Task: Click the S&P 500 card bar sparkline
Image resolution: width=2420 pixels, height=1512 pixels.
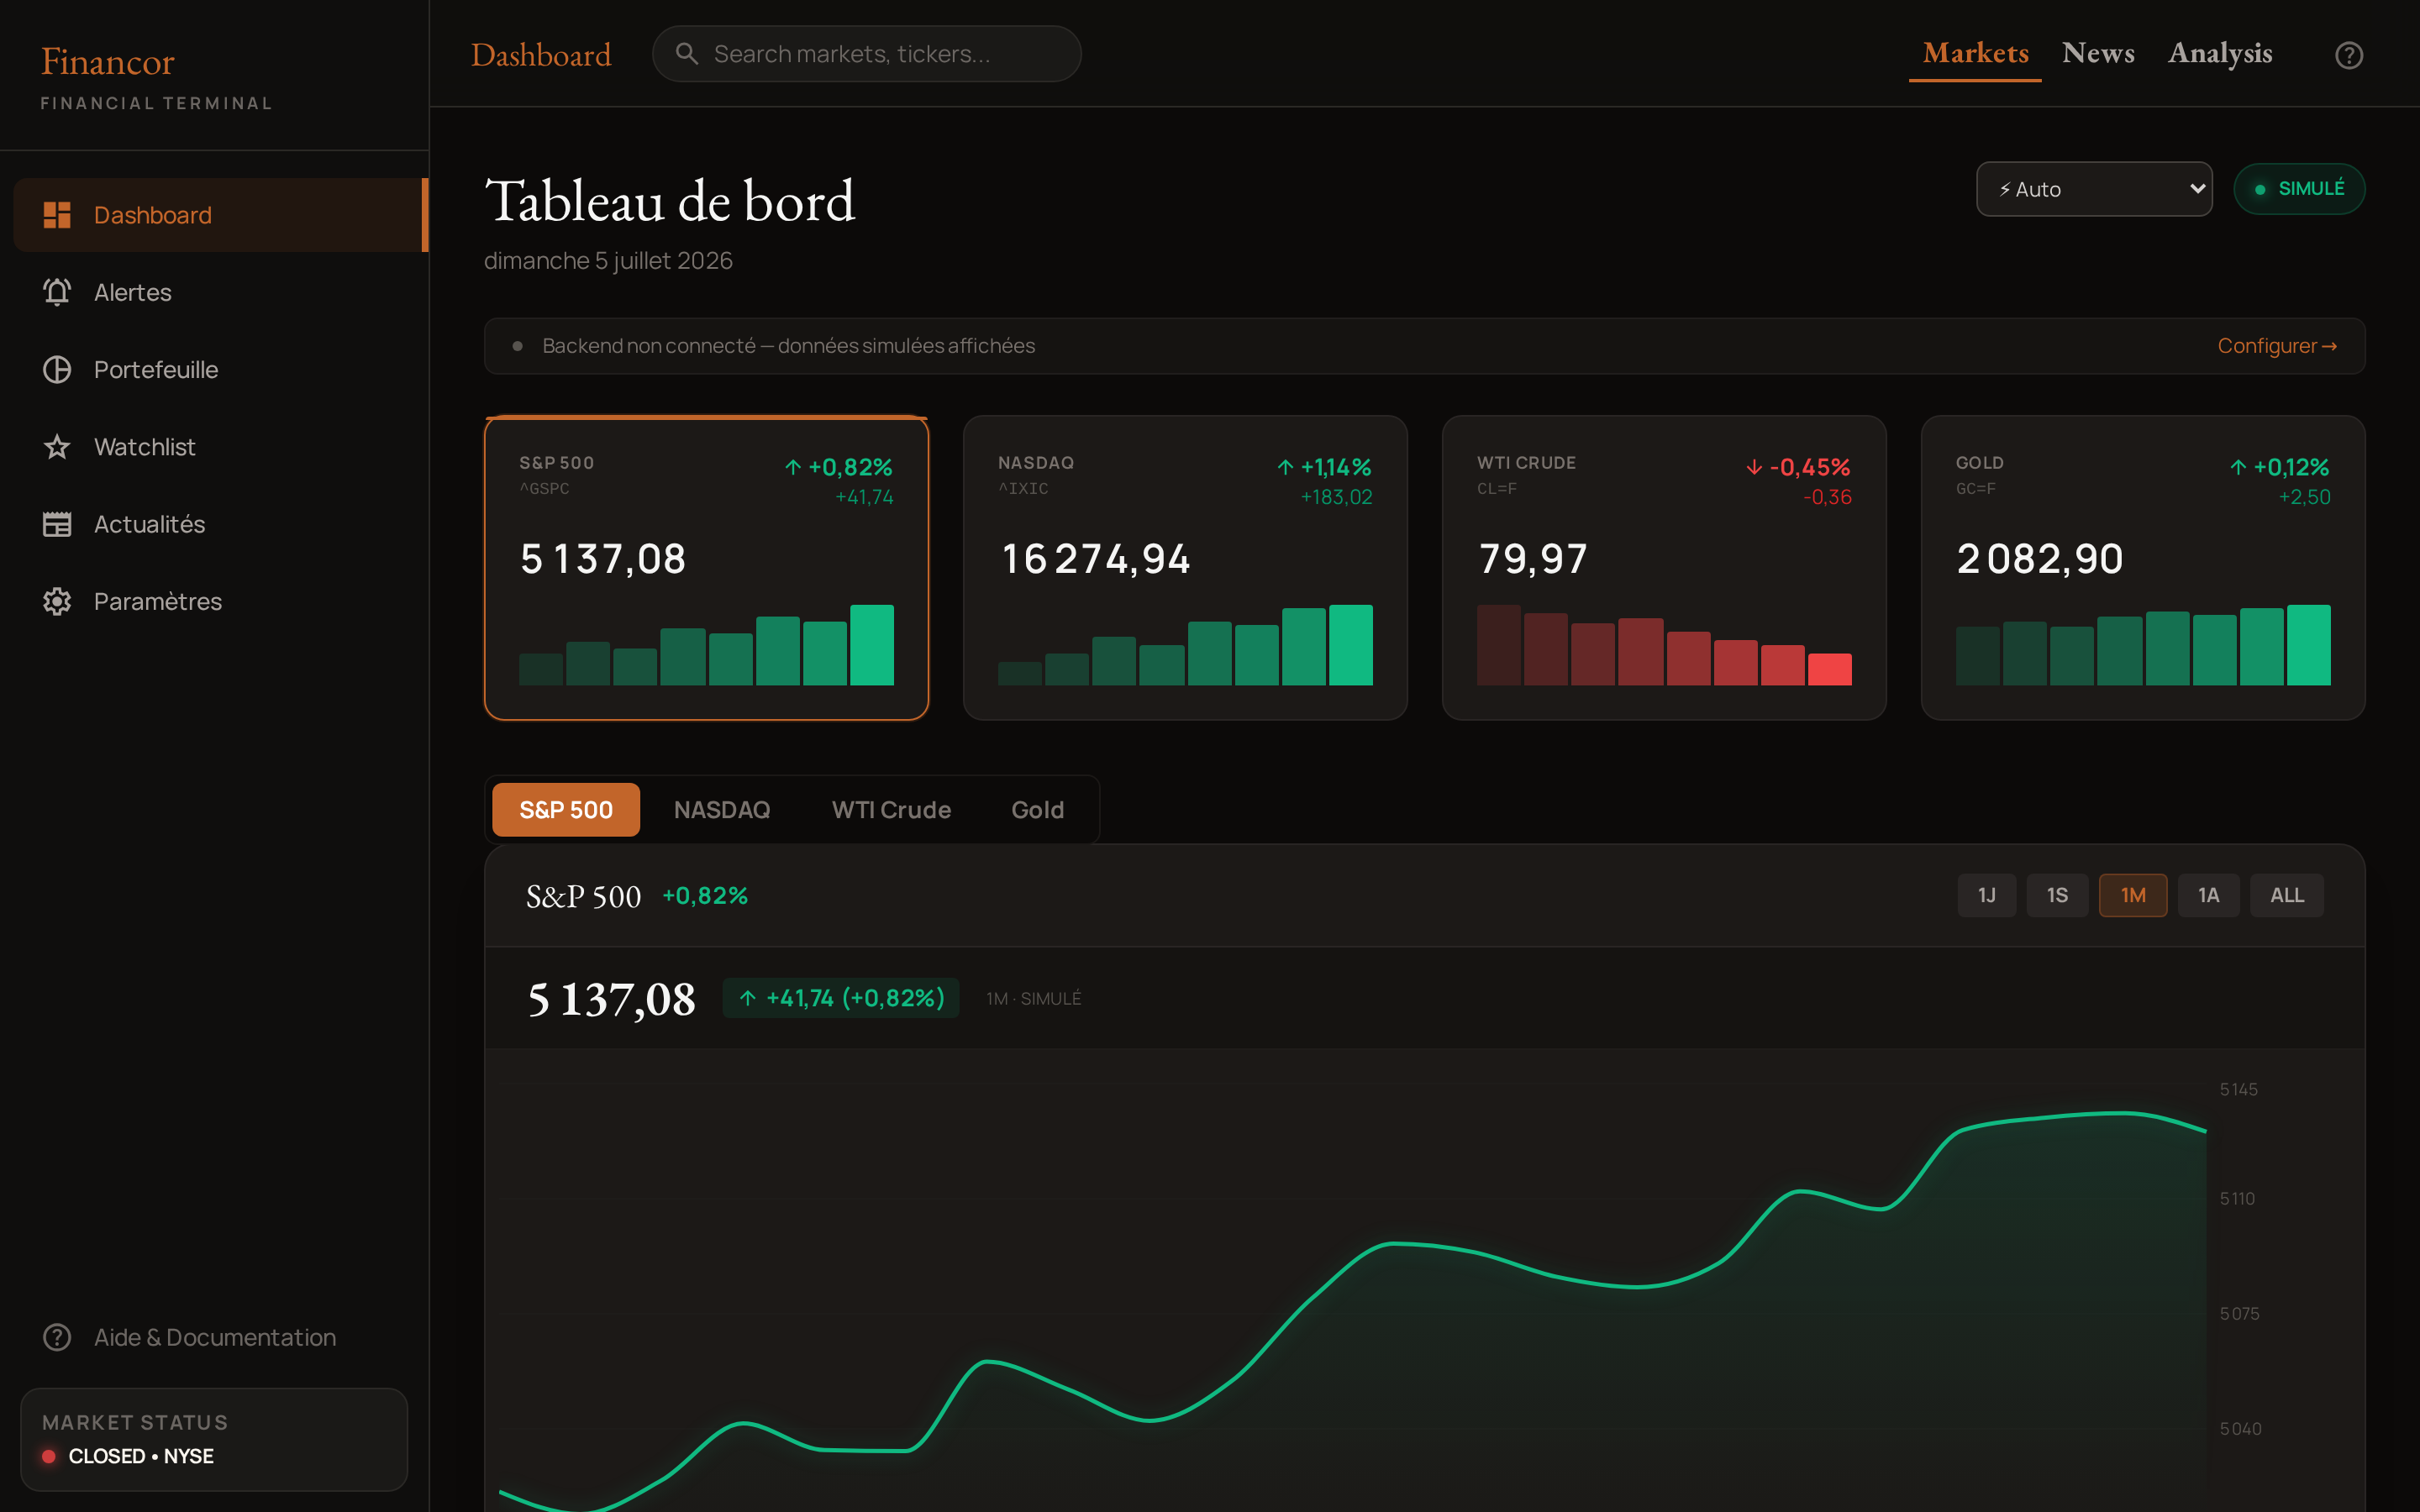Action: 707,645
